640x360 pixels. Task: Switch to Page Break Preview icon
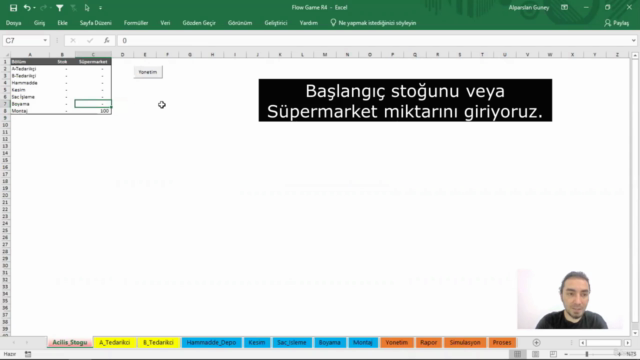[553, 354]
